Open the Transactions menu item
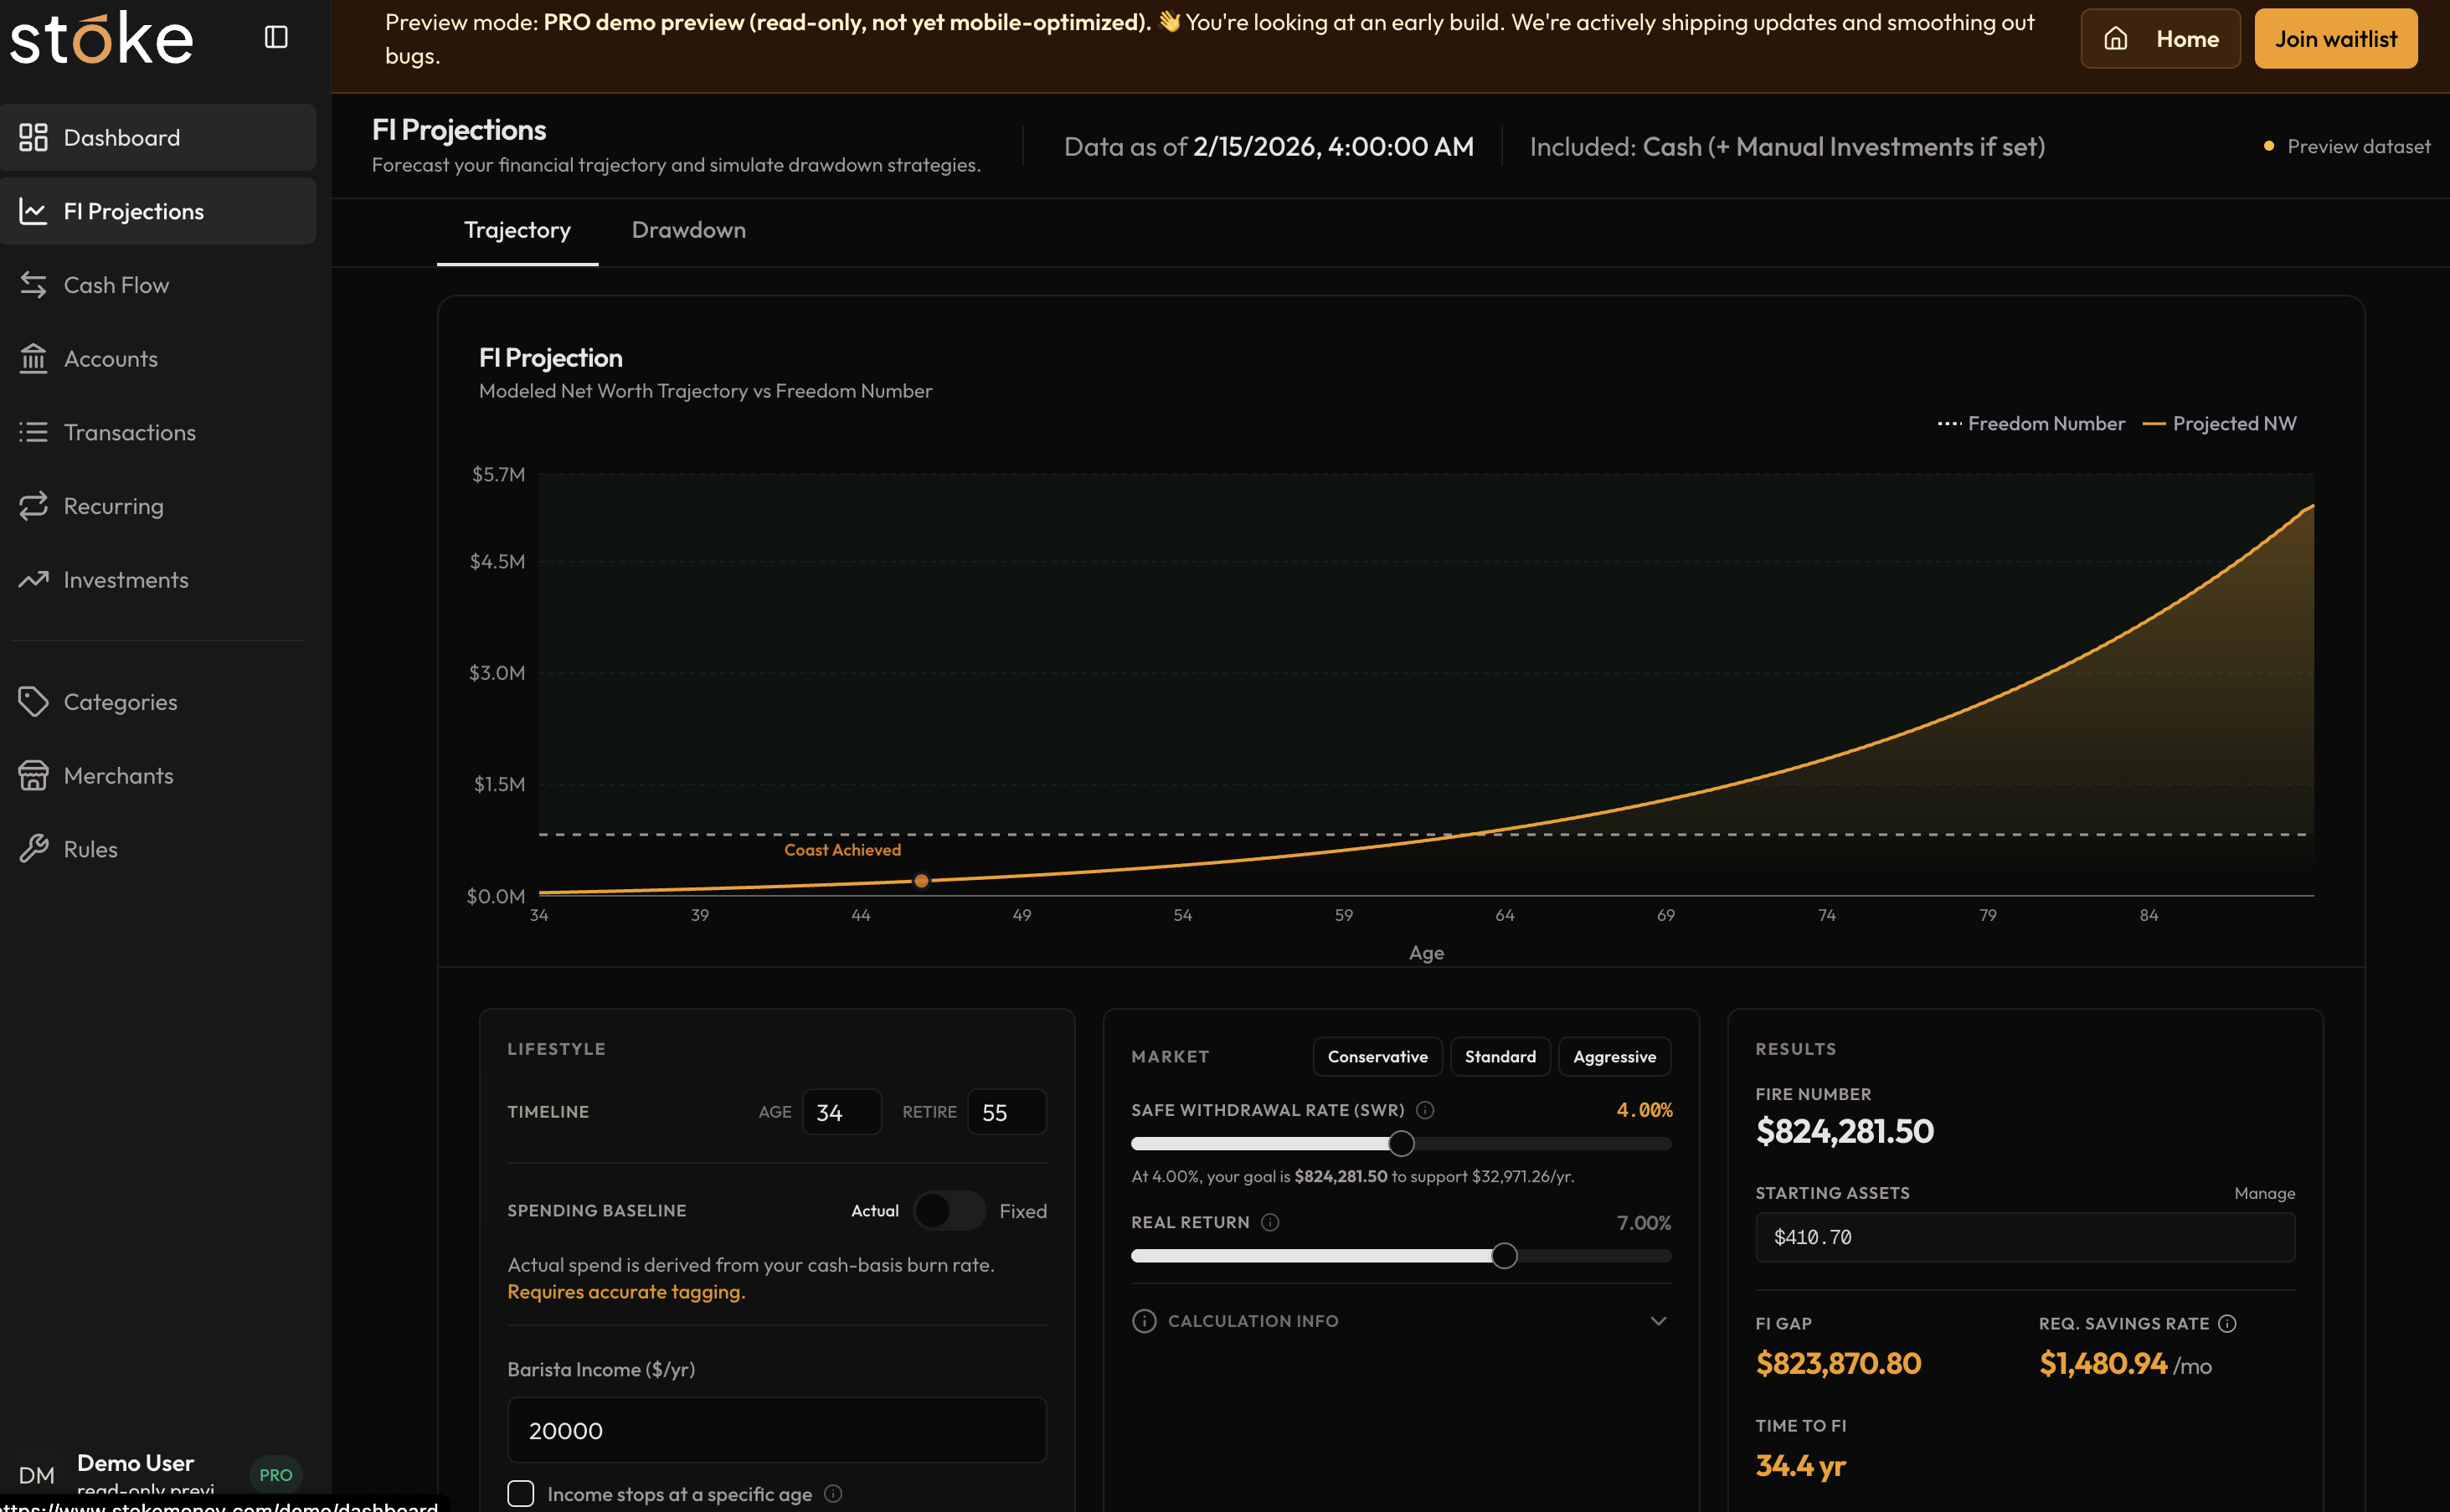Image resolution: width=2450 pixels, height=1512 pixels. pyautogui.click(x=129, y=432)
